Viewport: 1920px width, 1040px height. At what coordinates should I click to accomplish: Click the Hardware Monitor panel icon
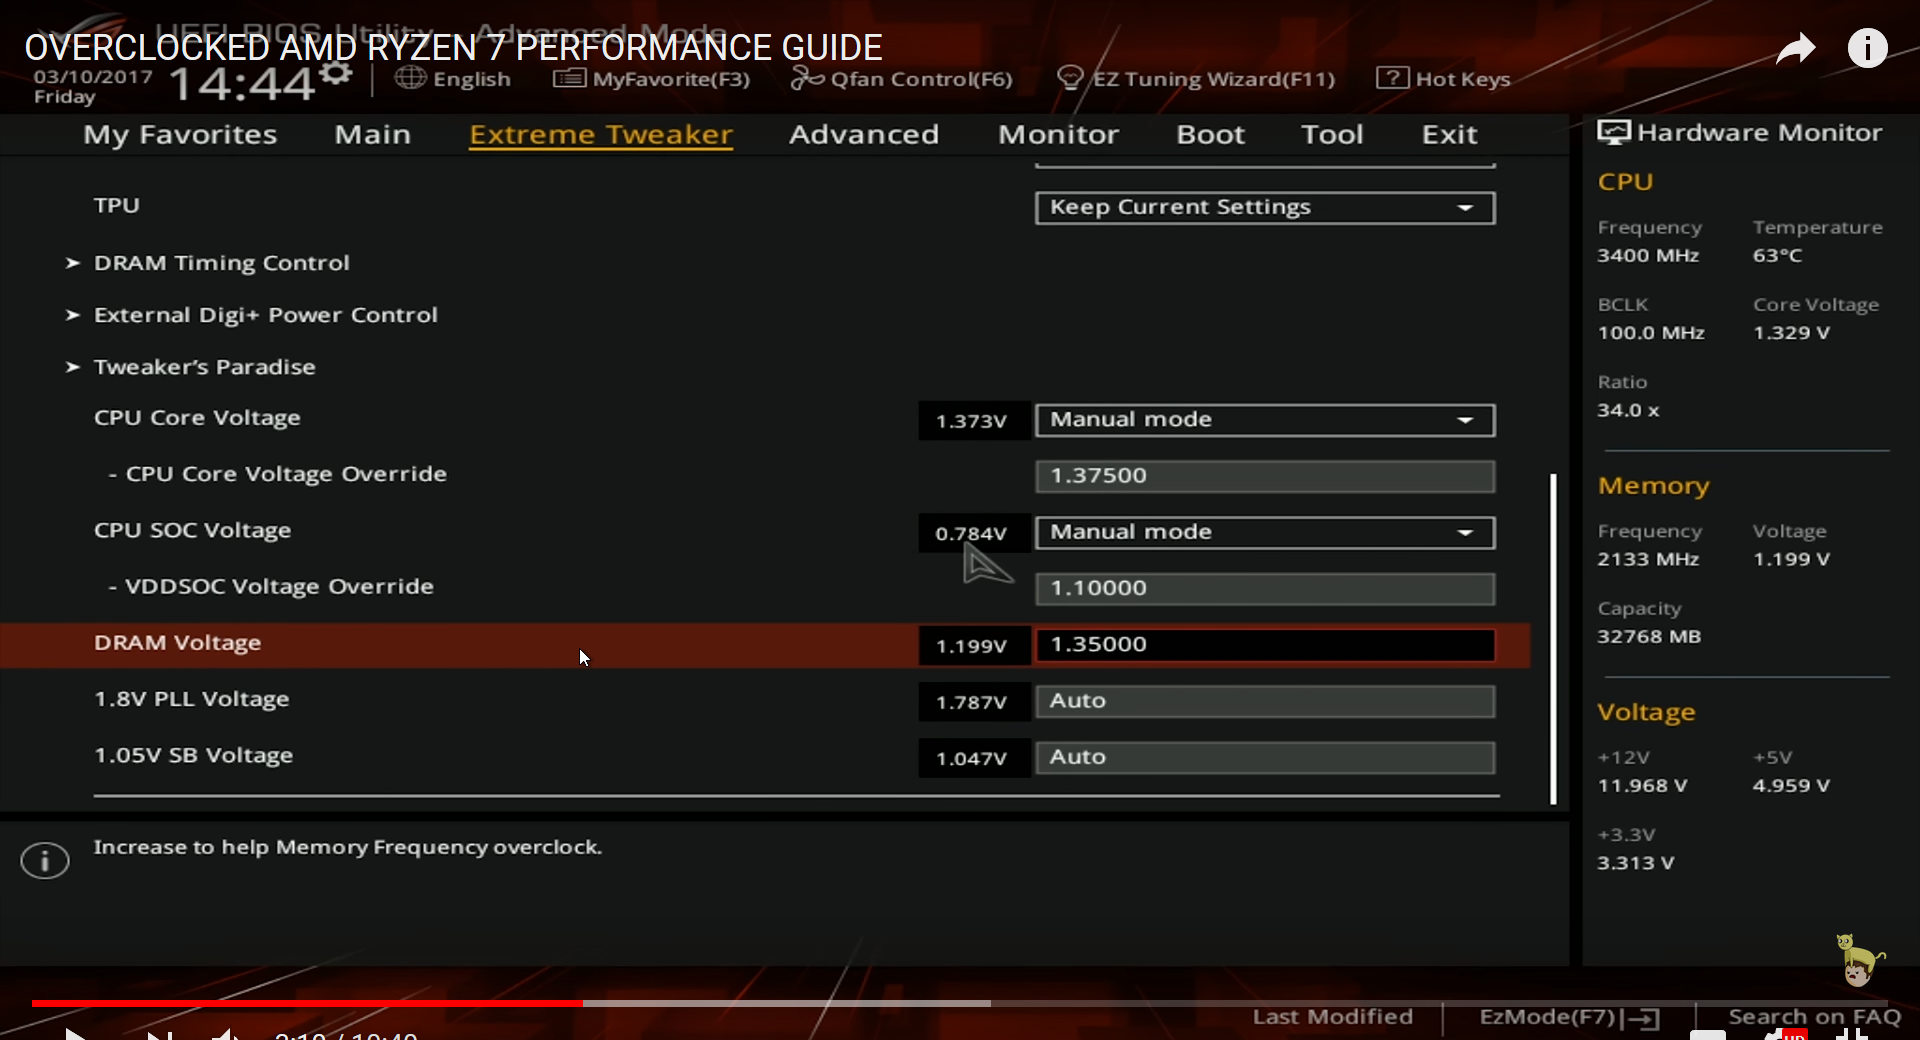(1613, 133)
